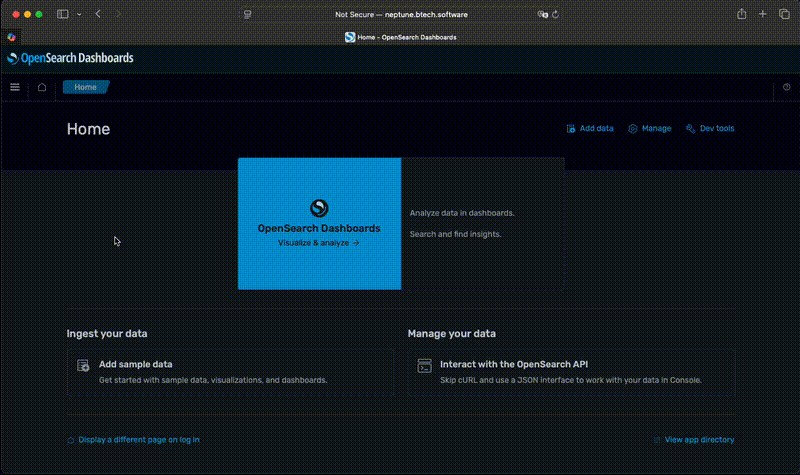The image size is (800, 475).
Task: Click Visualize & analyze link
Action: point(319,243)
